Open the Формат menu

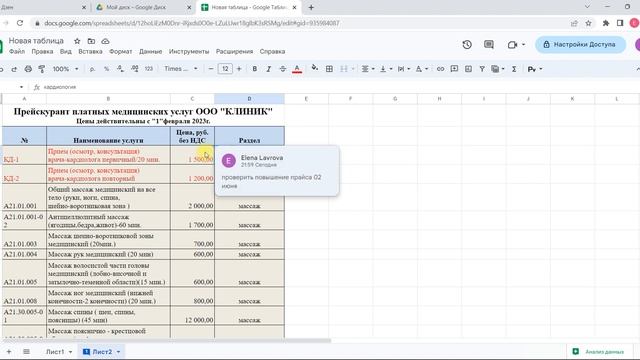point(120,51)
